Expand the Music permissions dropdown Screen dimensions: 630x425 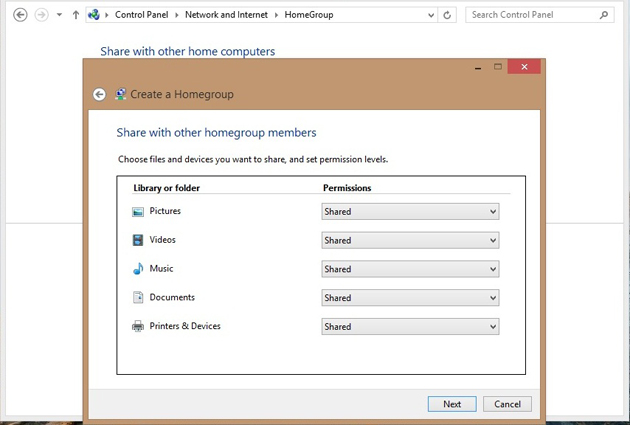pos(410,269)
